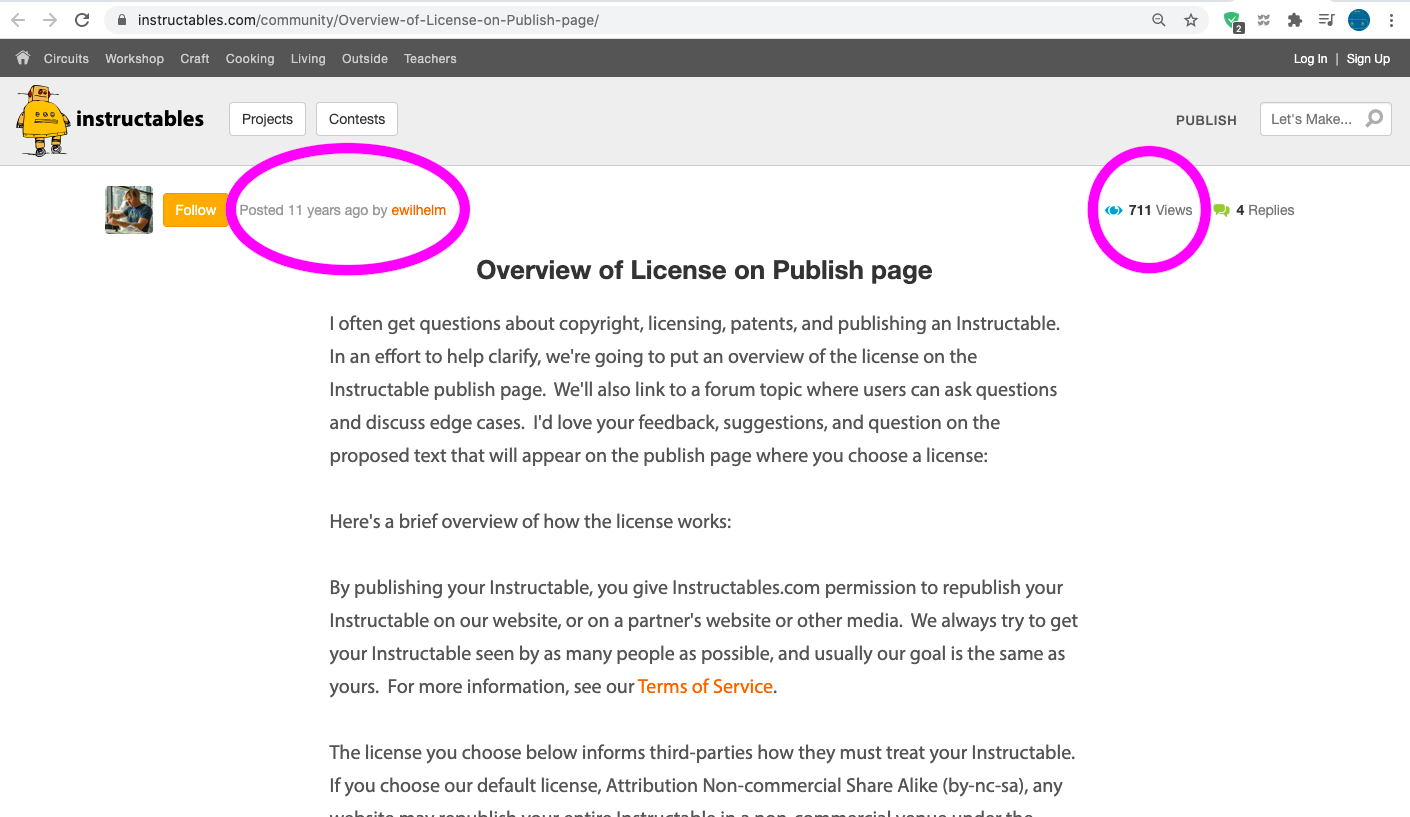Open the Extensions puzzle piece icon
Viewport: 1410px width, 817px height.
tap(1295, 20)
